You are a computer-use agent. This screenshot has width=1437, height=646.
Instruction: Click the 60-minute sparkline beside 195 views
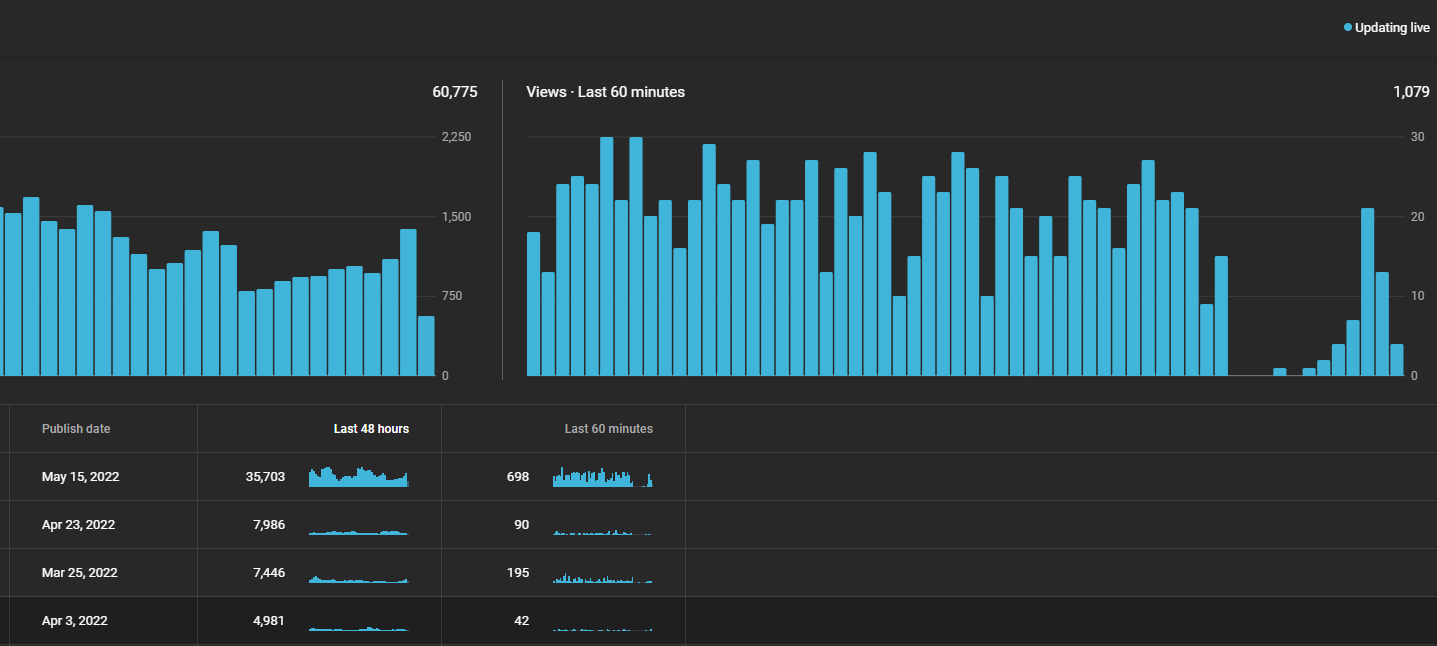tap(603, 578)
